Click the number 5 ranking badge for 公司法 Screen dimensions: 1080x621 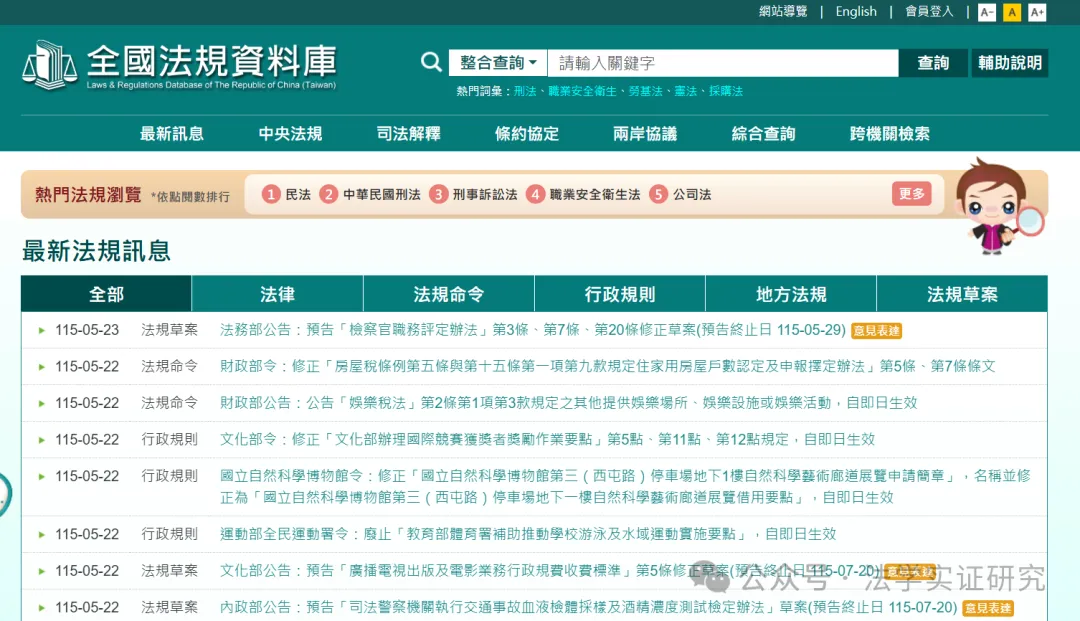(x=658, y=194)
